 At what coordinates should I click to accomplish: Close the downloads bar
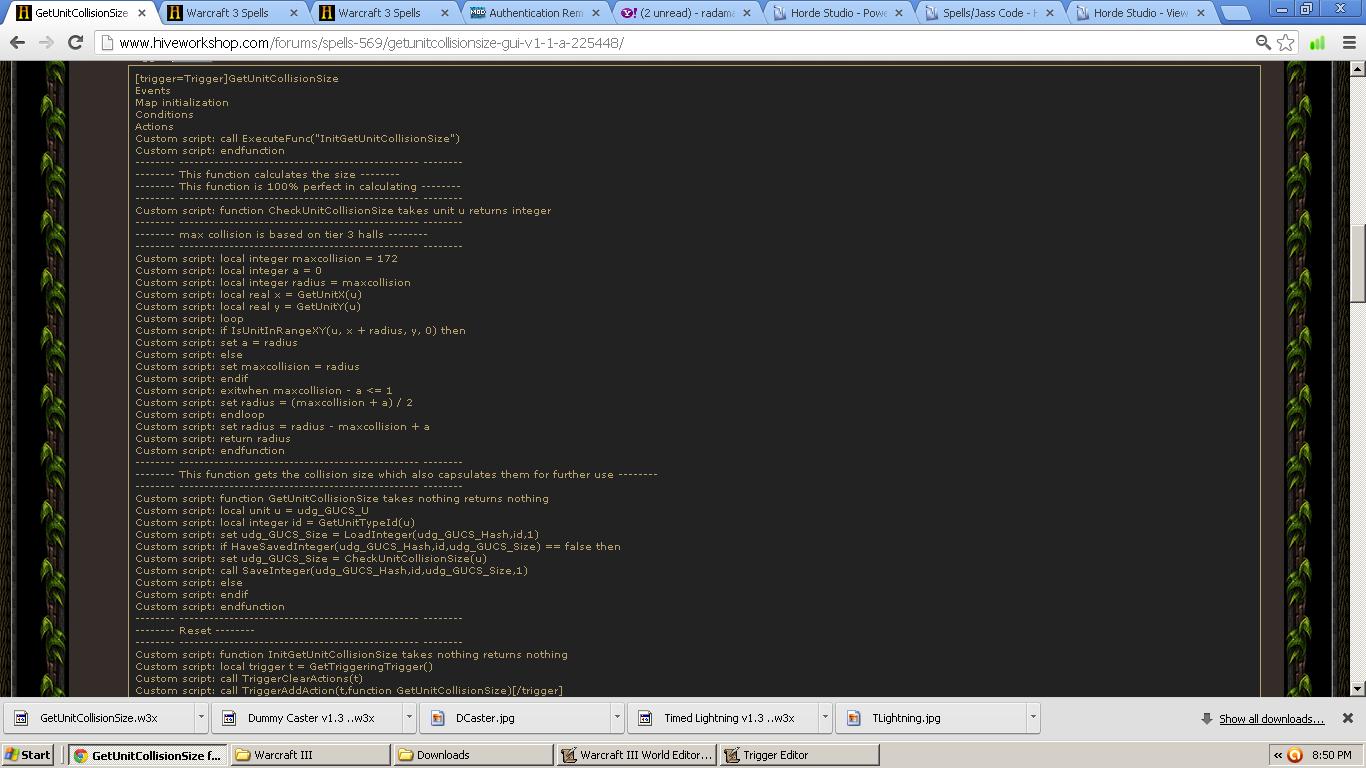click(1347, 718)
